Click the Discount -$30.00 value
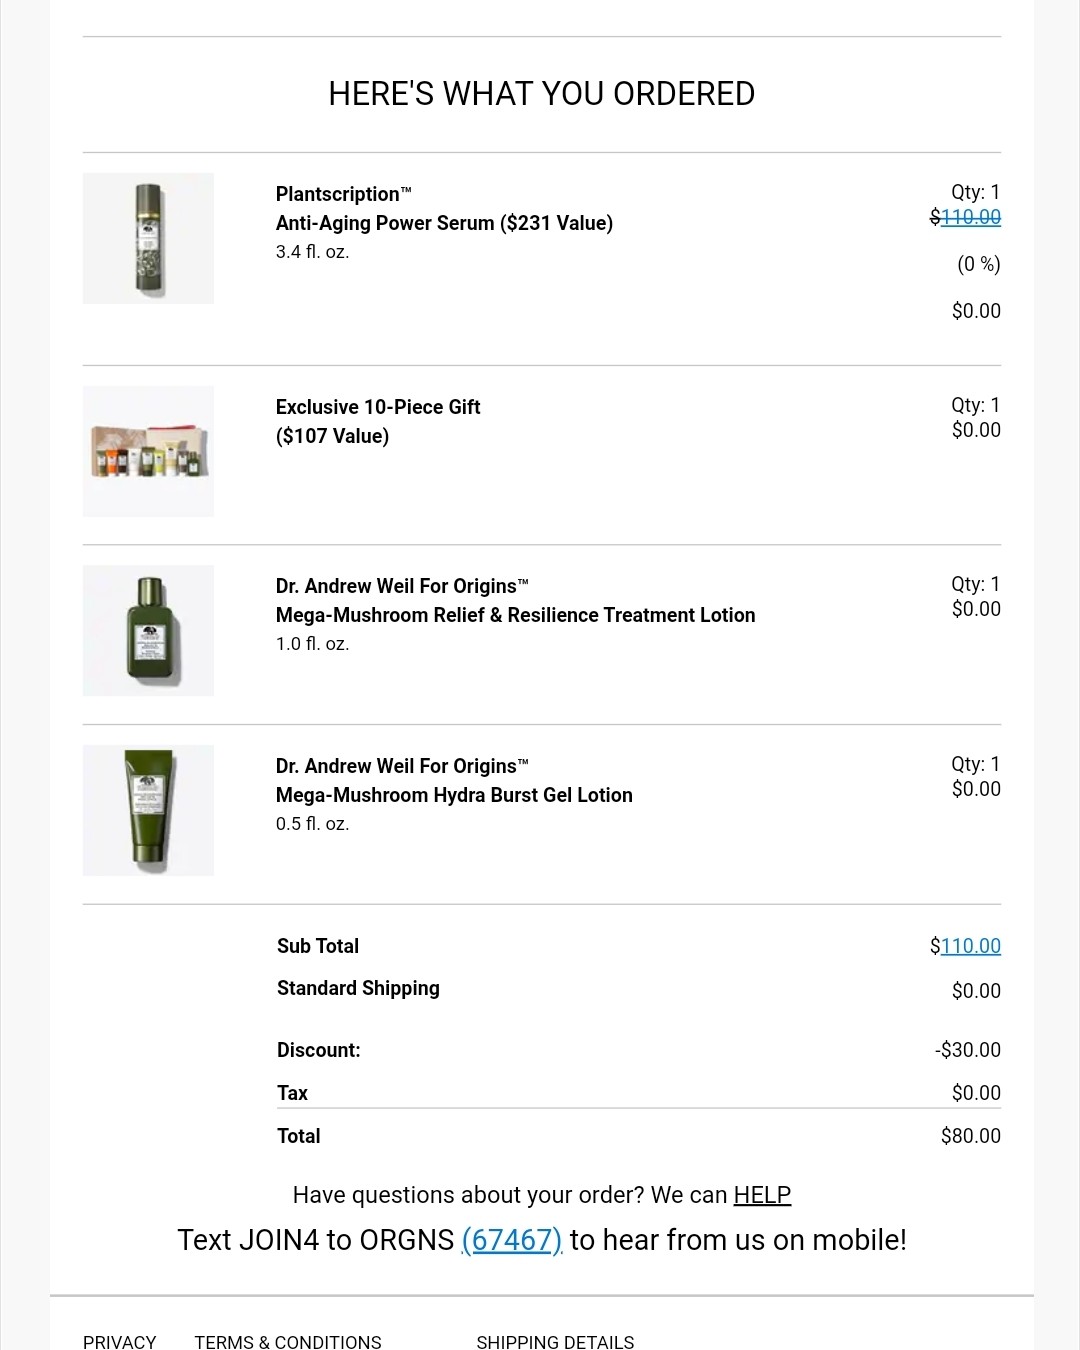The height and width of the screenshot is (1350, 1080). click(968, 1050)
